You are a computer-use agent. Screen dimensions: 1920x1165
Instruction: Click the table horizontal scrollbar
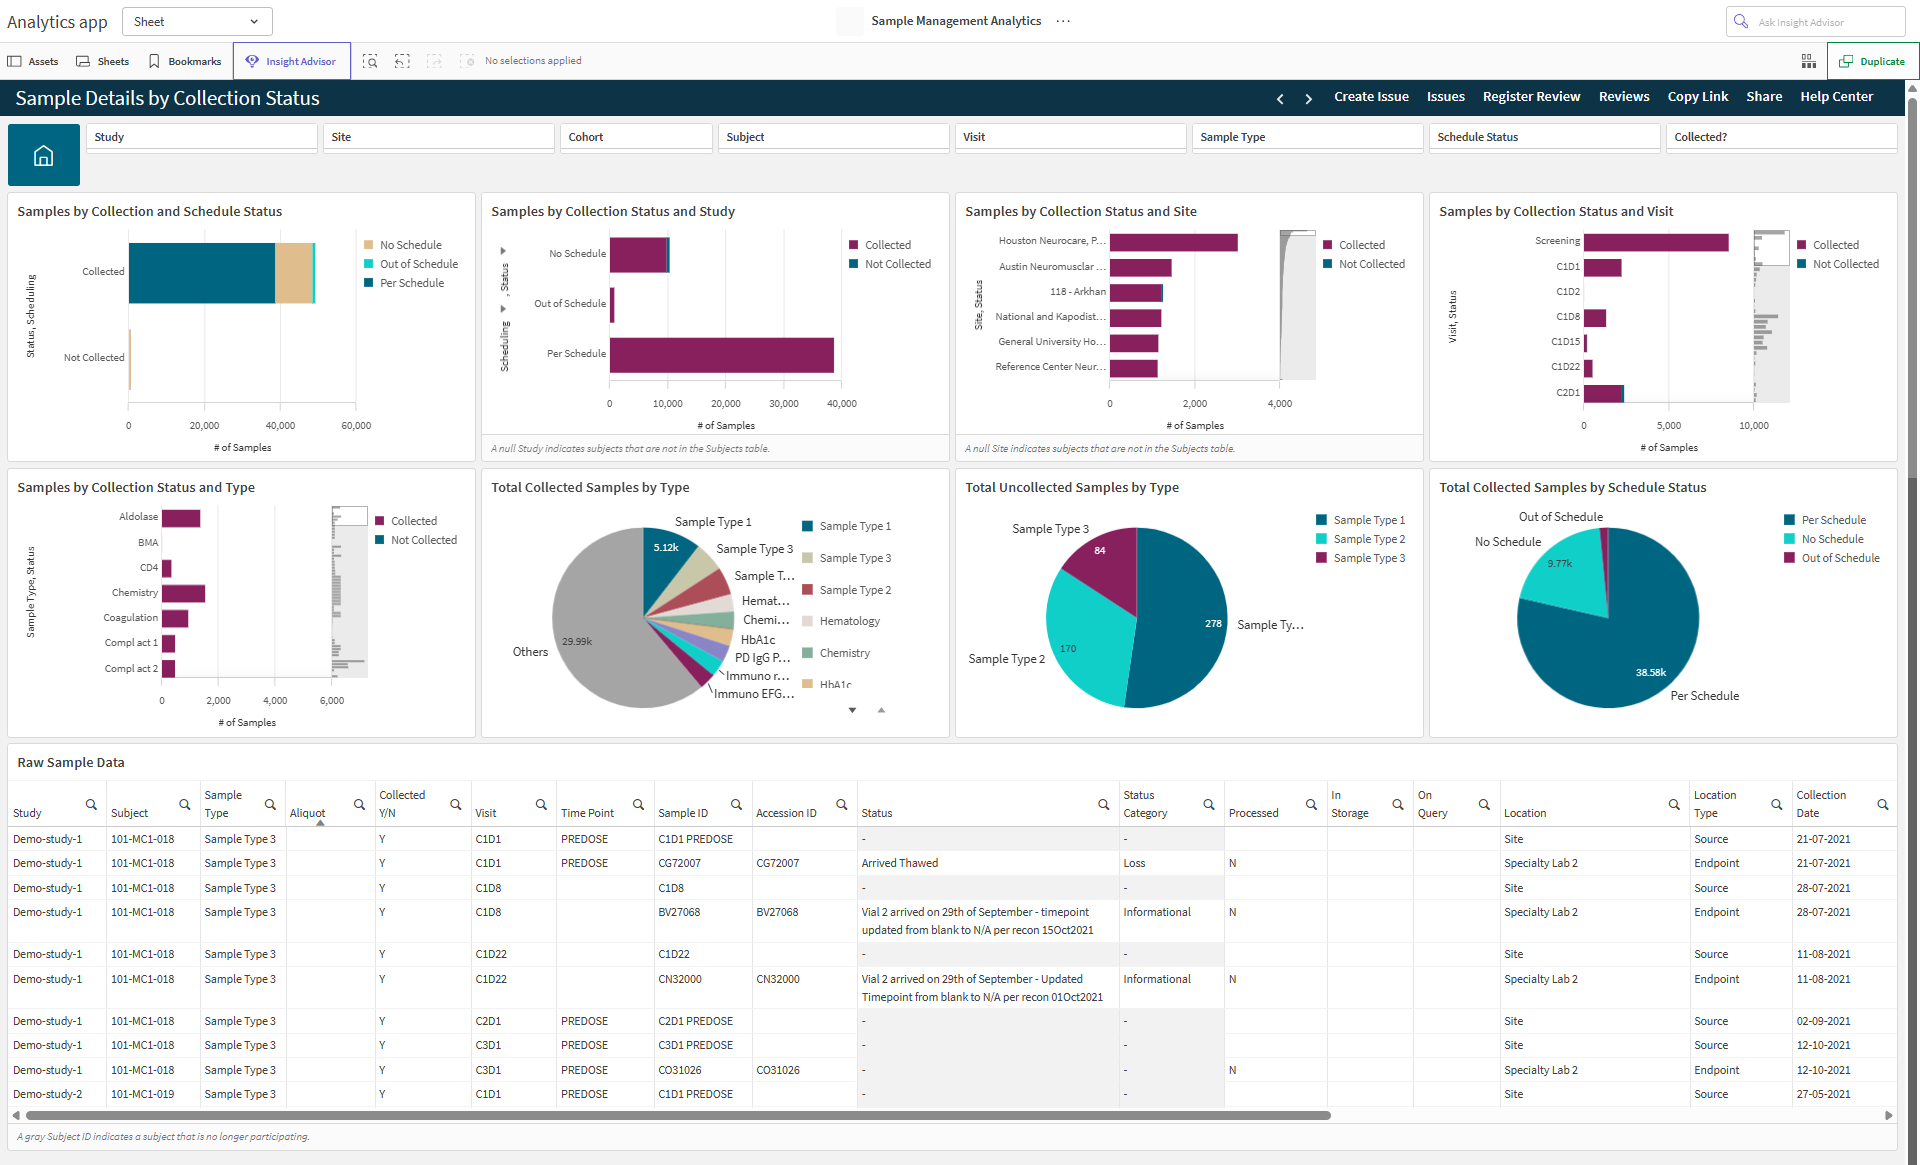coord(678,1115)
